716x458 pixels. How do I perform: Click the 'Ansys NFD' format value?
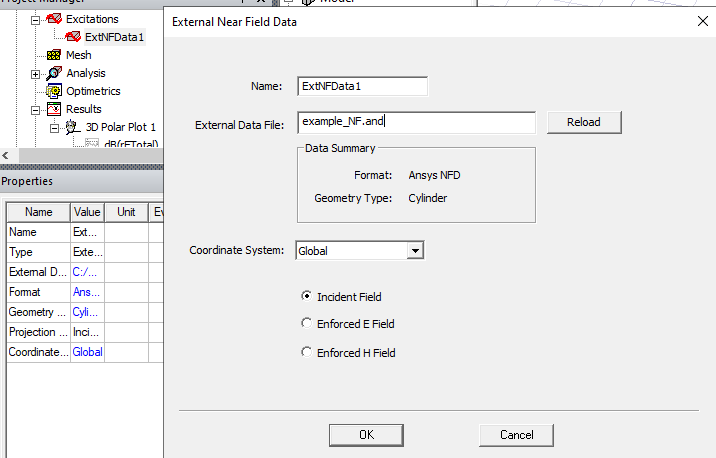434,175
